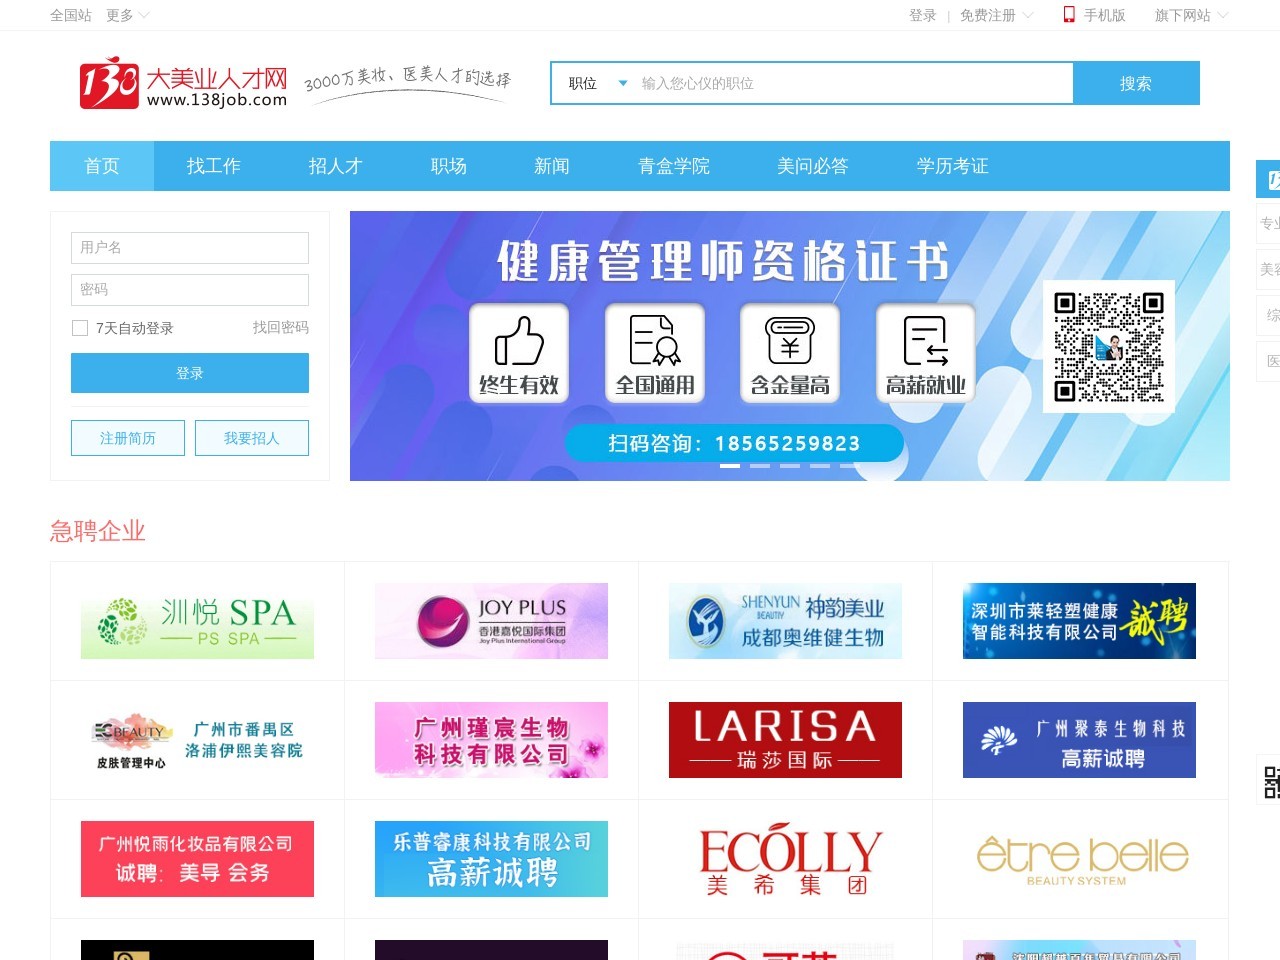The image size is (1280, 960).
Task: Expand the 更多 dropdown in top bar
Action: [128, 15]
